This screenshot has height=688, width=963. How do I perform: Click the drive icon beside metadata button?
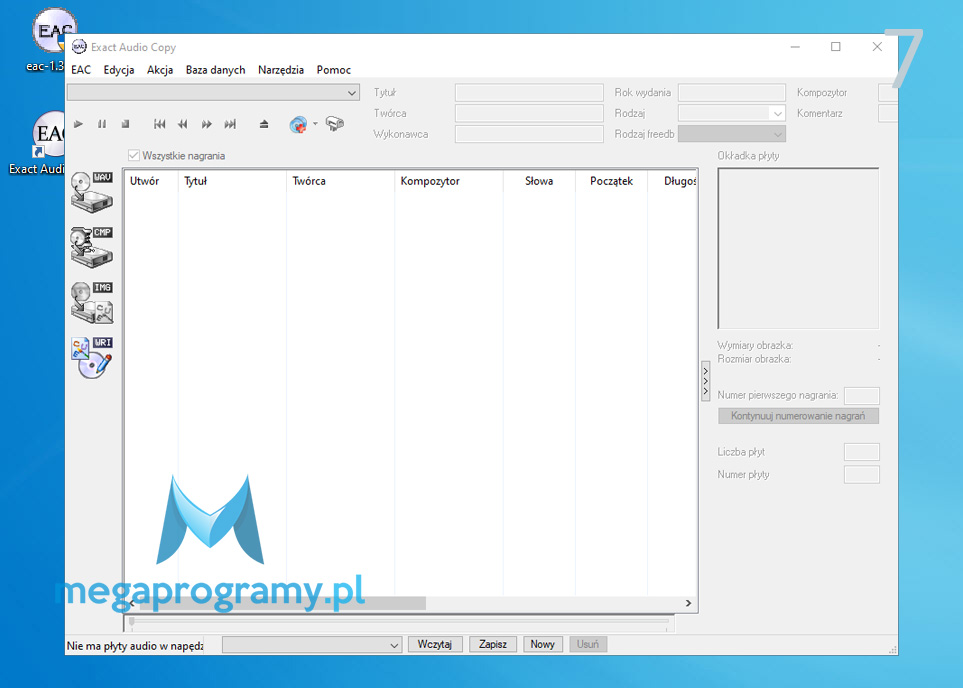point(335,124)
